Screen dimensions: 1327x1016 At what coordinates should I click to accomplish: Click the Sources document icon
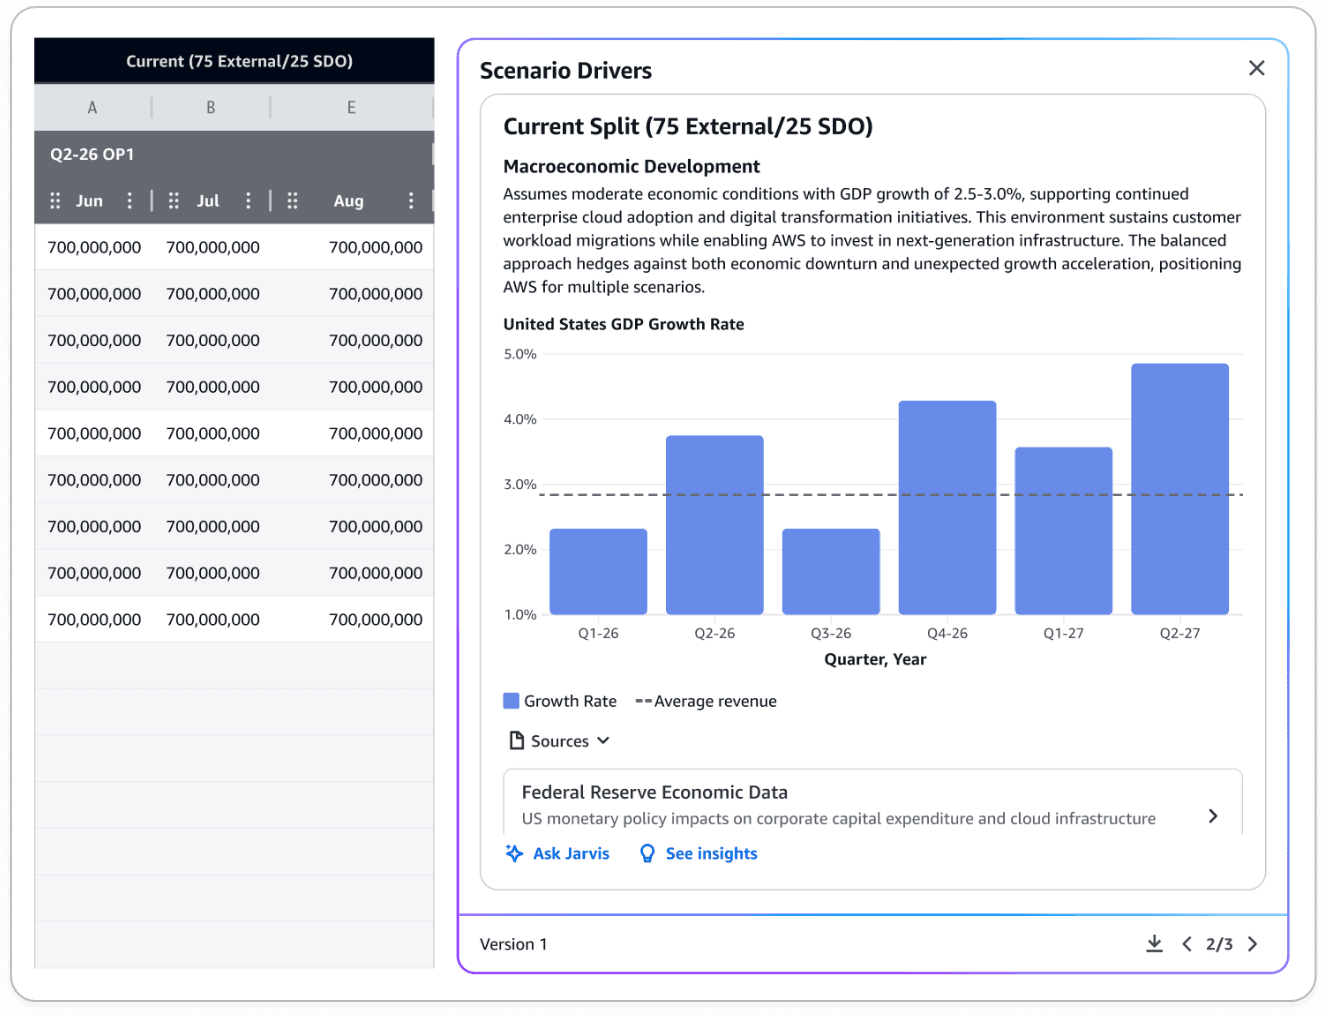[x=517, y=740]
